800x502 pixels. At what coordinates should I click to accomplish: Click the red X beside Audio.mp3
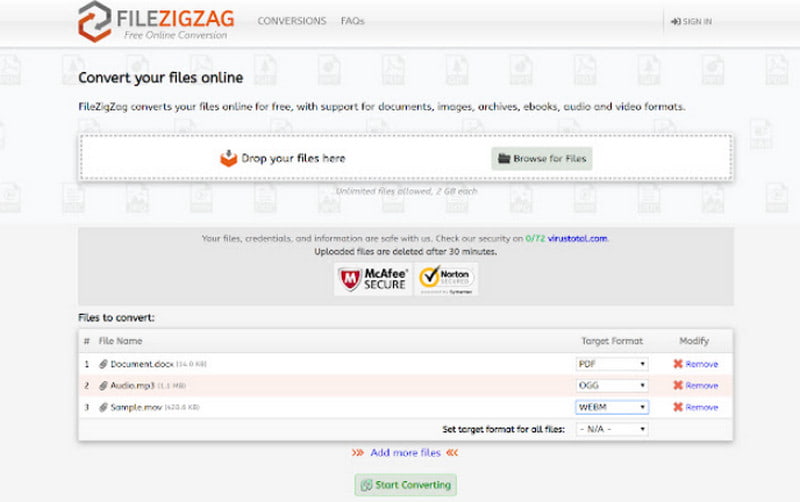coord(679,385)
